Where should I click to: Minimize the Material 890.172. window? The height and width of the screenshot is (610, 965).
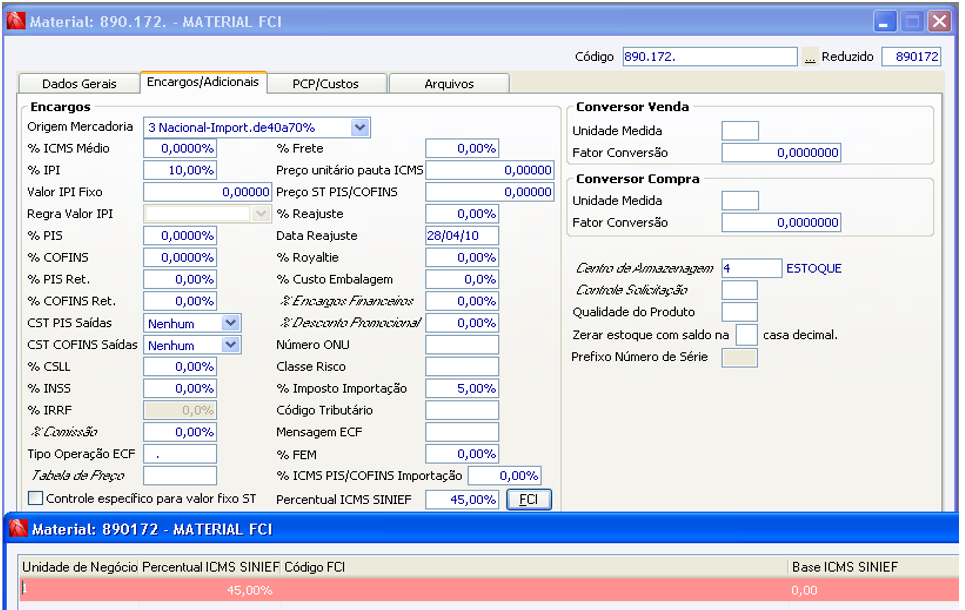coord(885,22)
